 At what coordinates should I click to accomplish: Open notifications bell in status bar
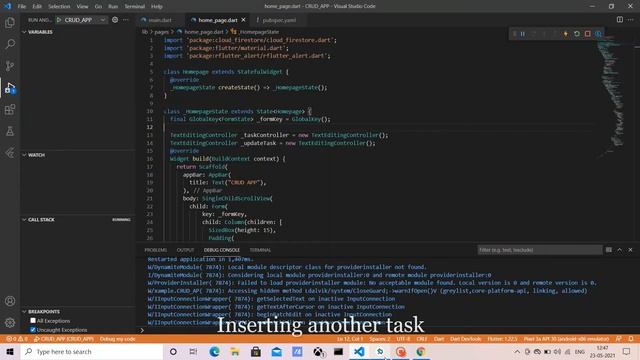631,339
